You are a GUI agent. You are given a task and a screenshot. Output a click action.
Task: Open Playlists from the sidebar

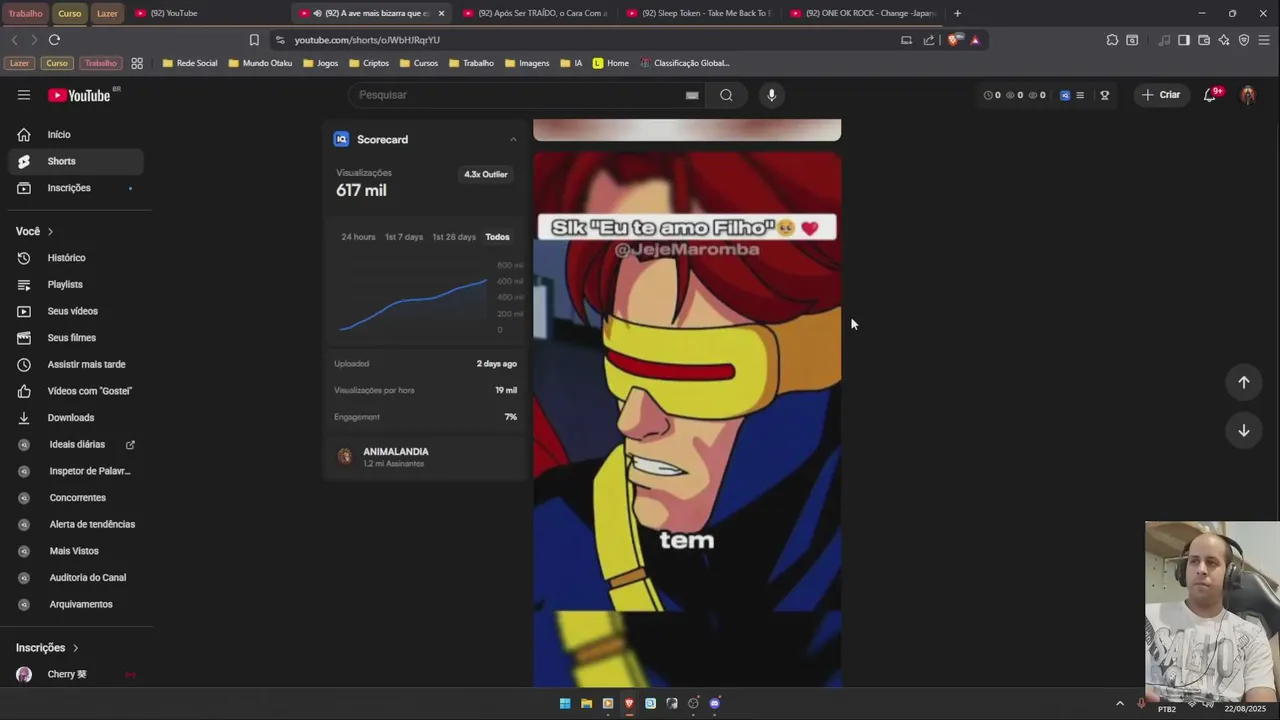76,284
